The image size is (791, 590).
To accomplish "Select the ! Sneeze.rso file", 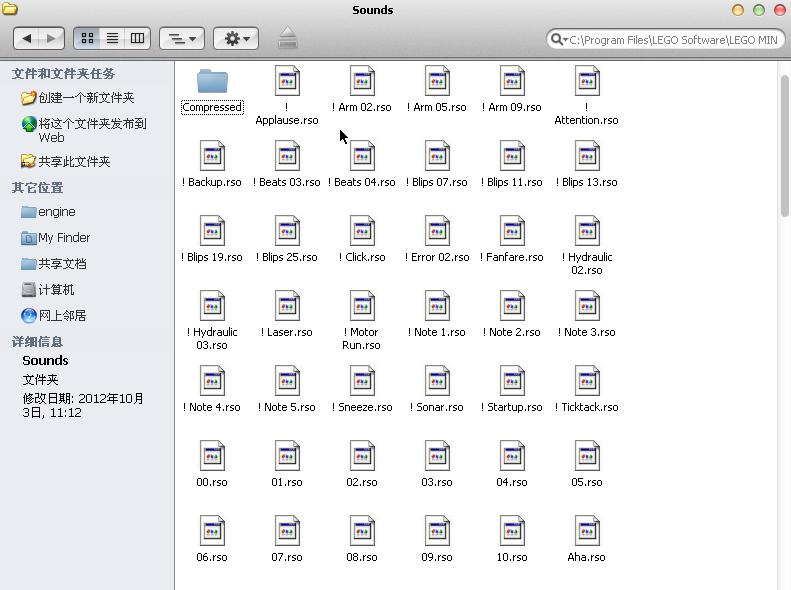I will 362,390.
